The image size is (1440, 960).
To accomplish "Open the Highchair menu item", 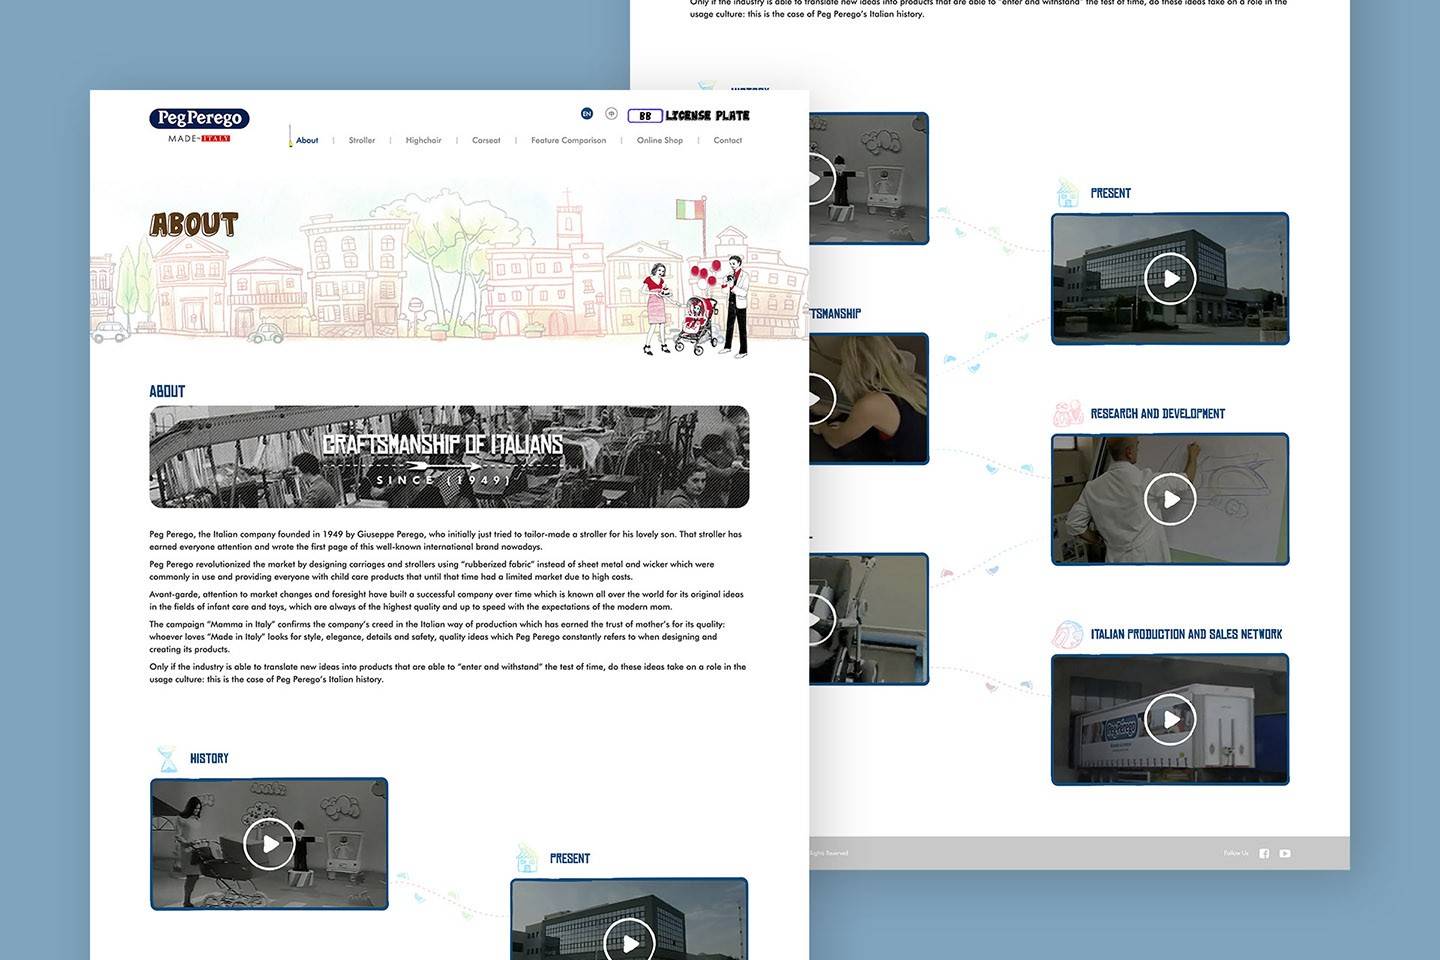I will coord(423,140).
